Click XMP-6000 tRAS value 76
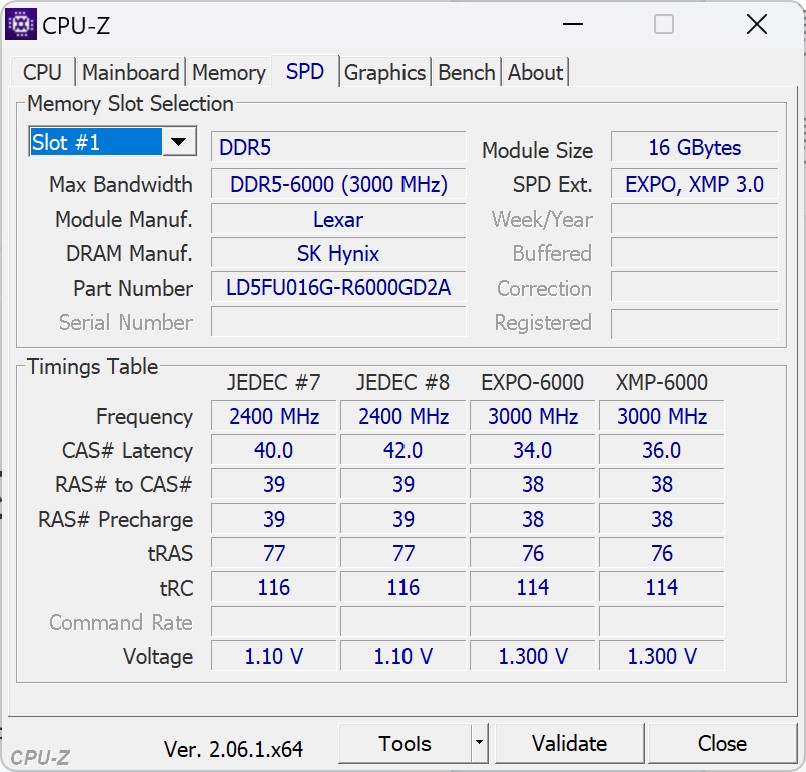806x772 pixels. (662, 554)
